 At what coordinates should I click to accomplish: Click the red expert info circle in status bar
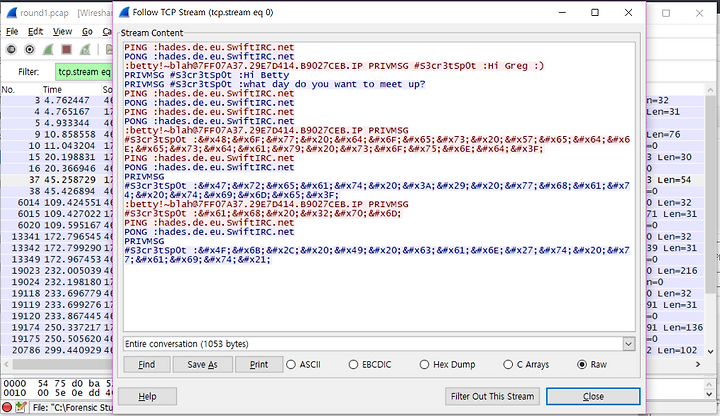coord(7,407)
